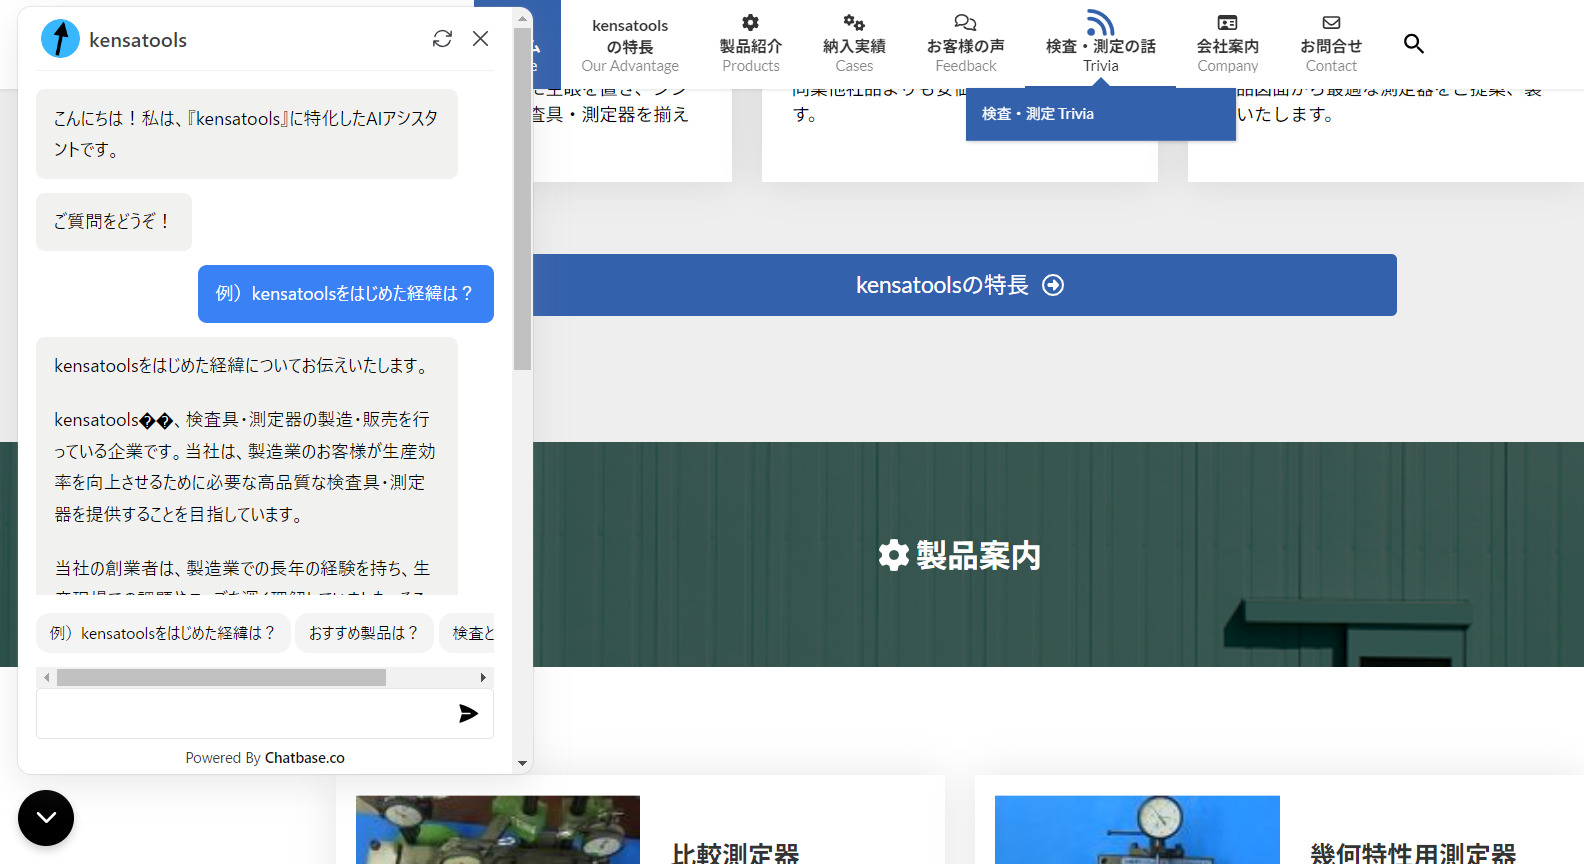Click the kensatools chat header title
The image size is (1584, 864).
(138, 40)
